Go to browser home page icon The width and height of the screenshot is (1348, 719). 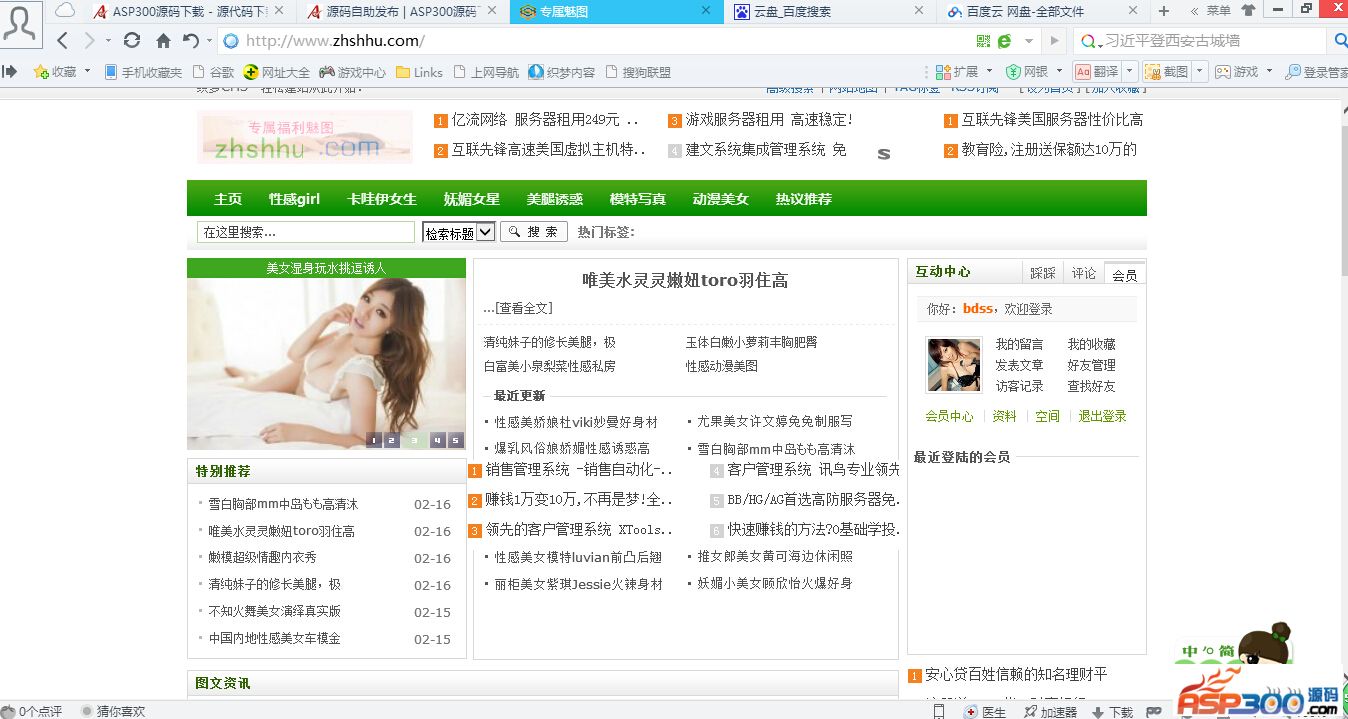163,41
